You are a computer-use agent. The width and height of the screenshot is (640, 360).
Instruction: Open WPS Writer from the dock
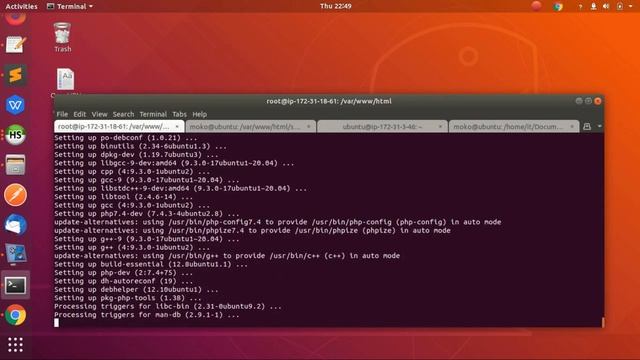[x=16, y=105]
